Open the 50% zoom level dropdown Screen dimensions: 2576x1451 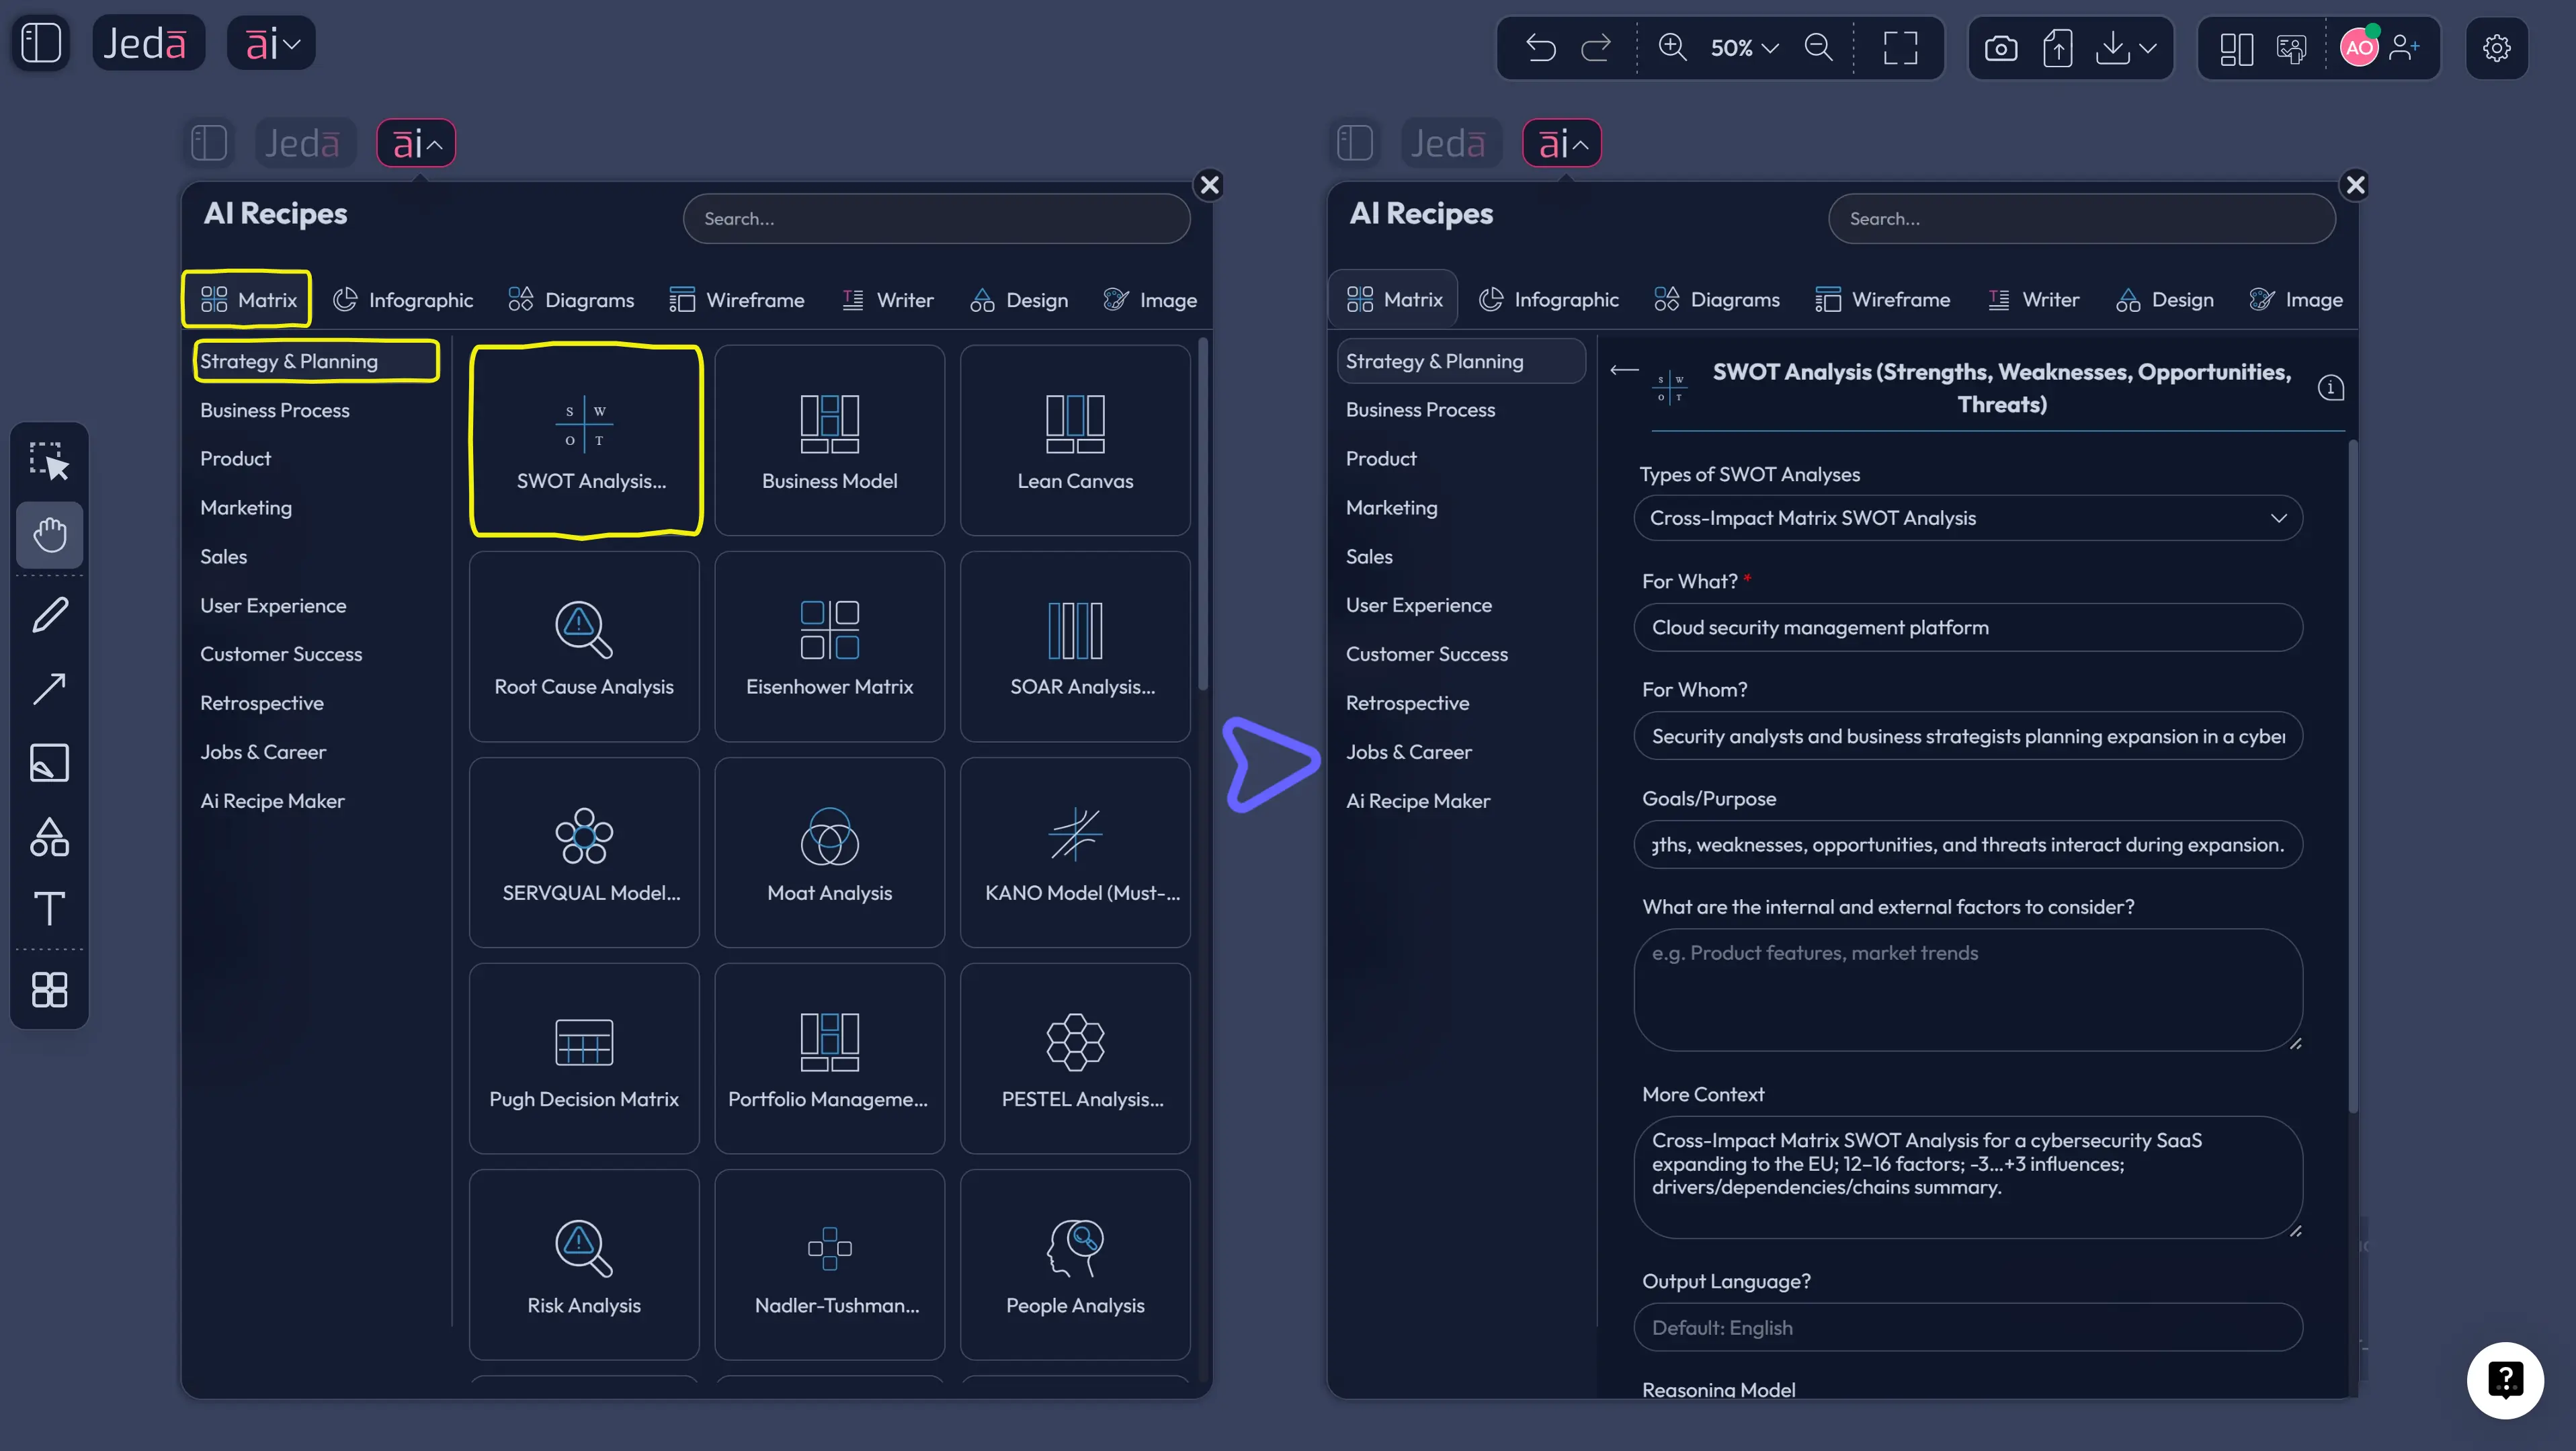pos(1745,47)
